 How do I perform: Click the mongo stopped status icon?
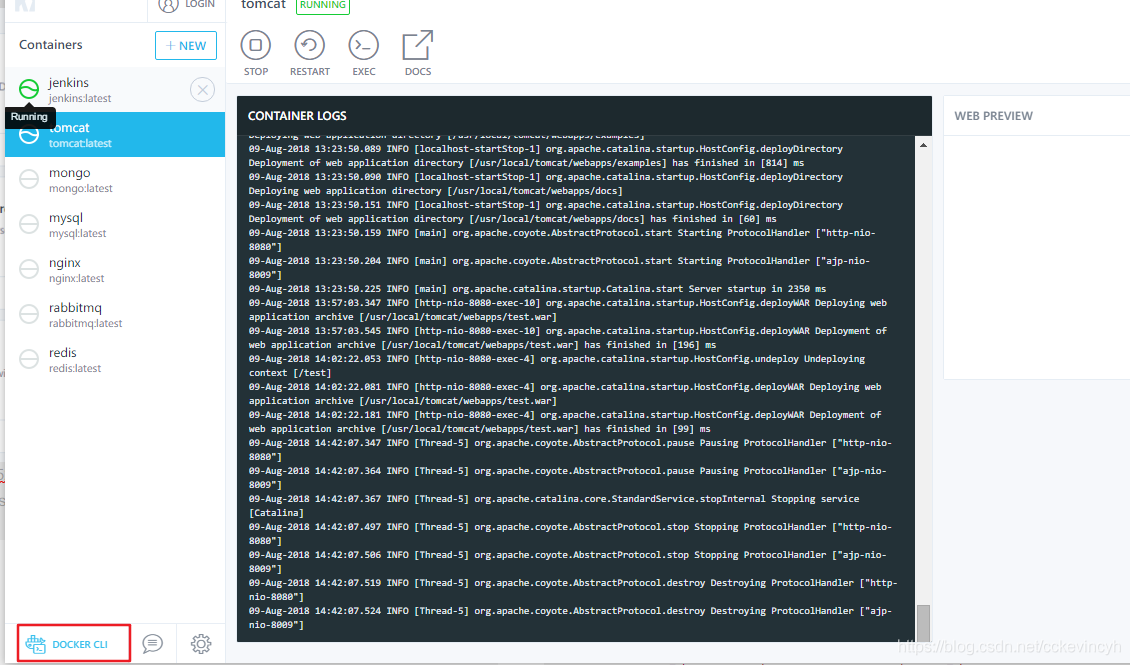[29, 179]
